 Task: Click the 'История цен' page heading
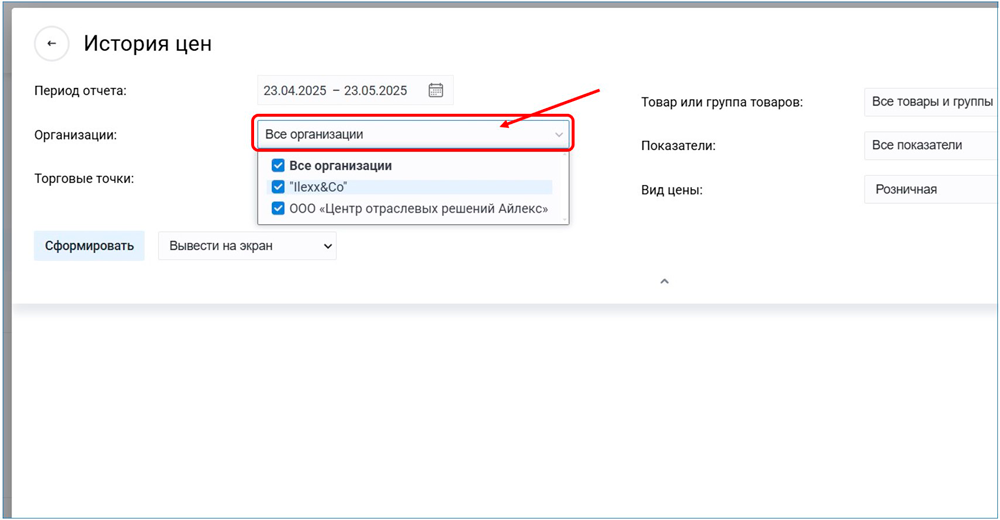147,44
